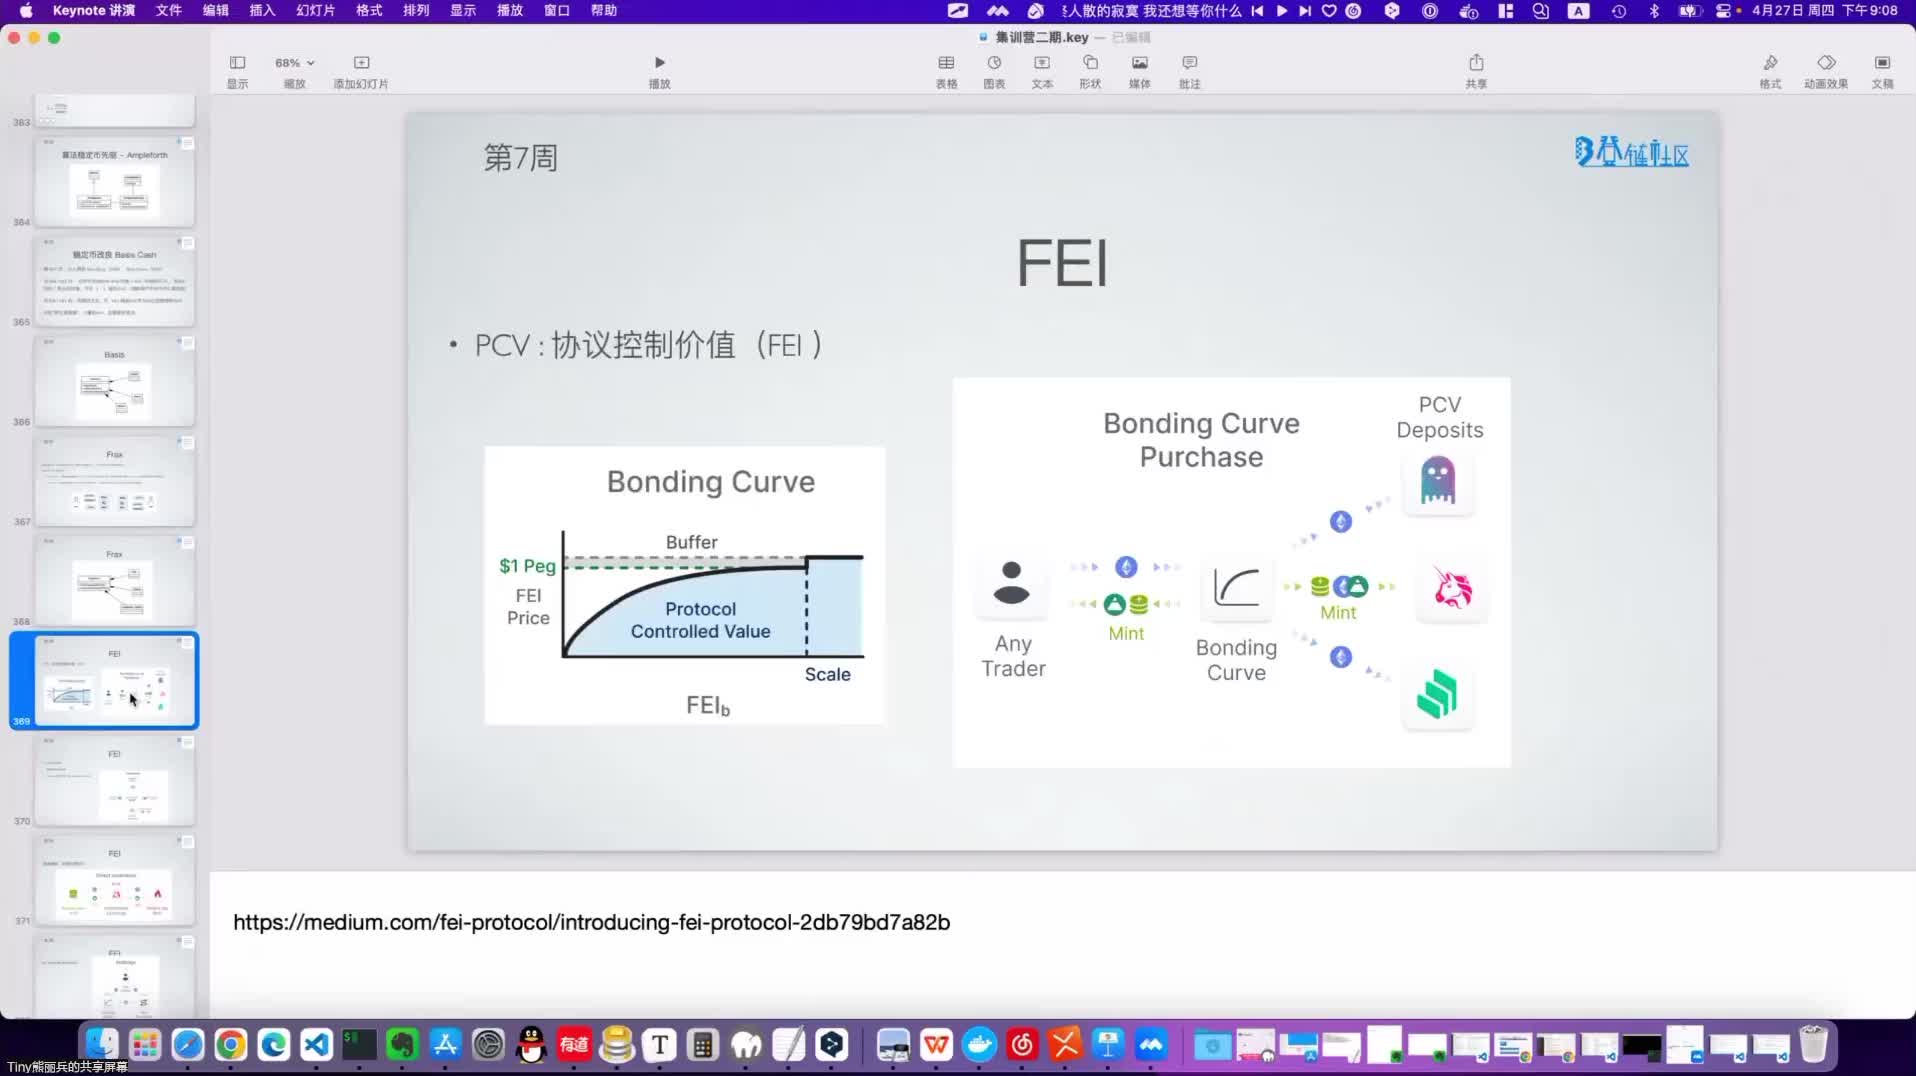Image resolution: width=1916 pixels, height=1076 pixels.
Task: Select slide 365 Basis Cash thumbnail
Action: pyautogui.click(x=115, y=281)
